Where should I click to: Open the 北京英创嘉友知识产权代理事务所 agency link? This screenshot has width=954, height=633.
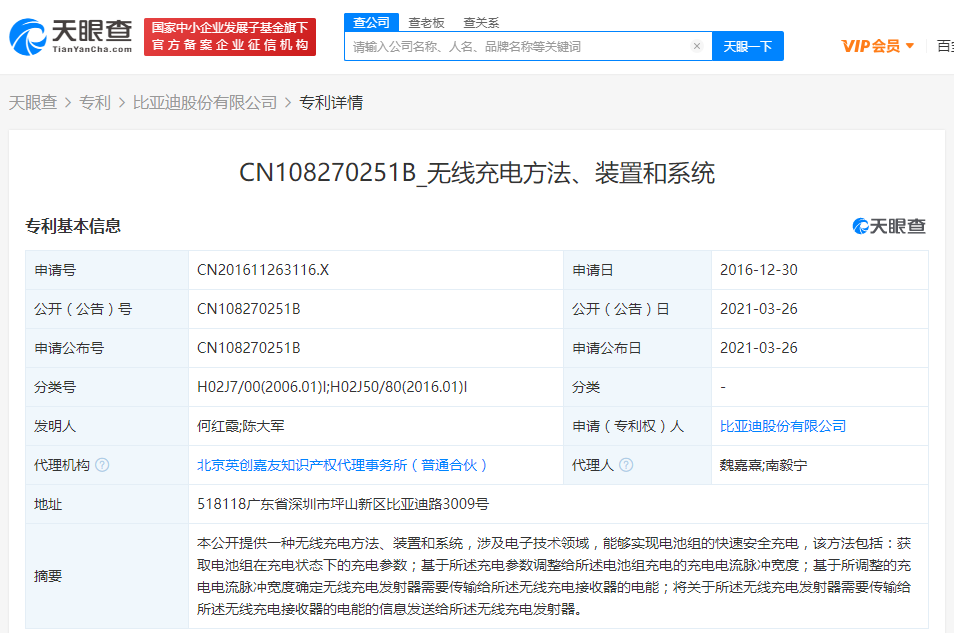coord(342,465)
